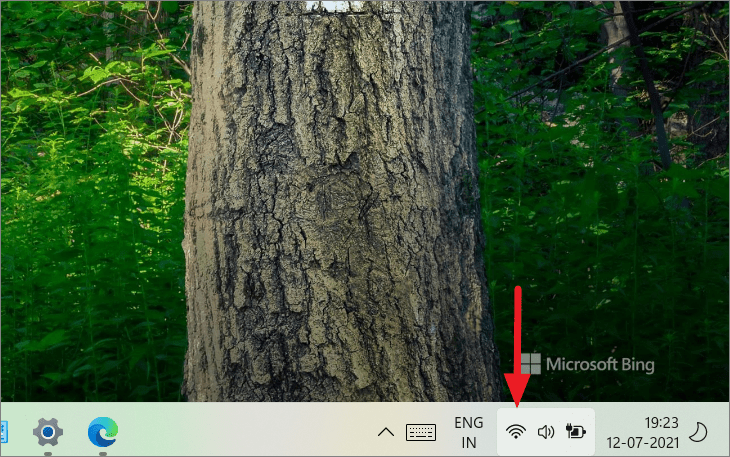Screen dimensions: 730x457
Task: Click the date 12-07-2021
Action: [642, 443]
